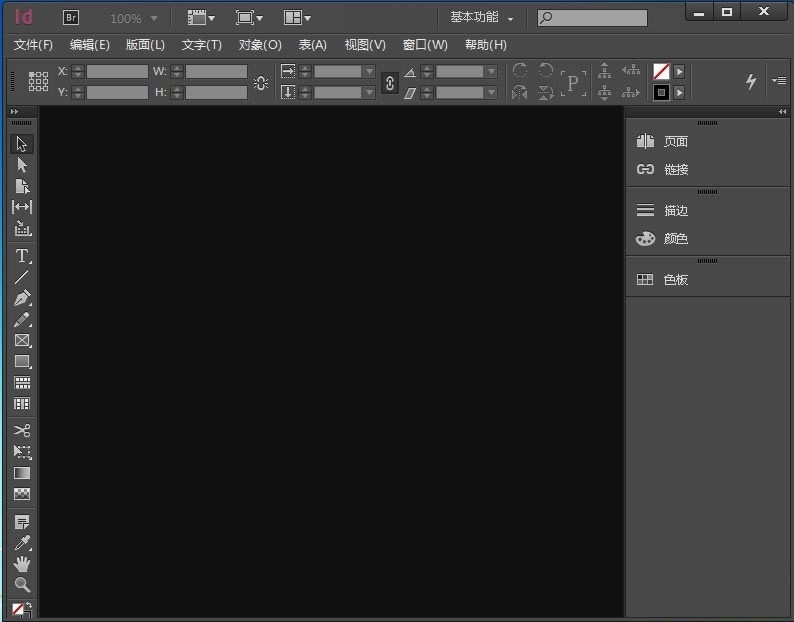The width and height of the screenshot is (794, 622).
Task: Open the control panel flyout menu
Action: pyautogui.click(x=779, y=81)
